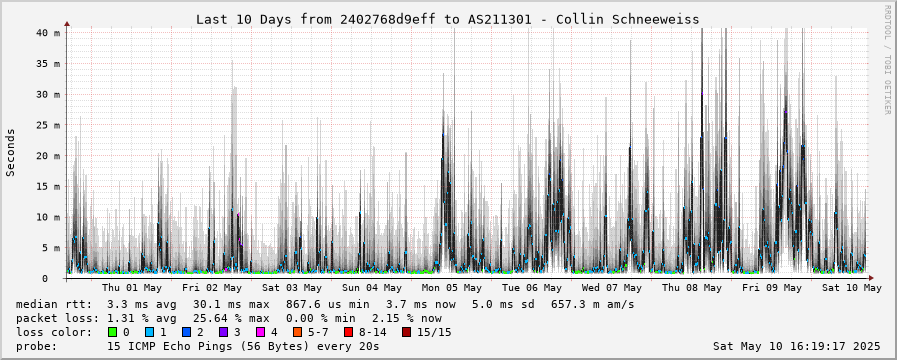Click the dark red 15/15 loss swatch
The image size is (897, 360).
coord(406,332)
